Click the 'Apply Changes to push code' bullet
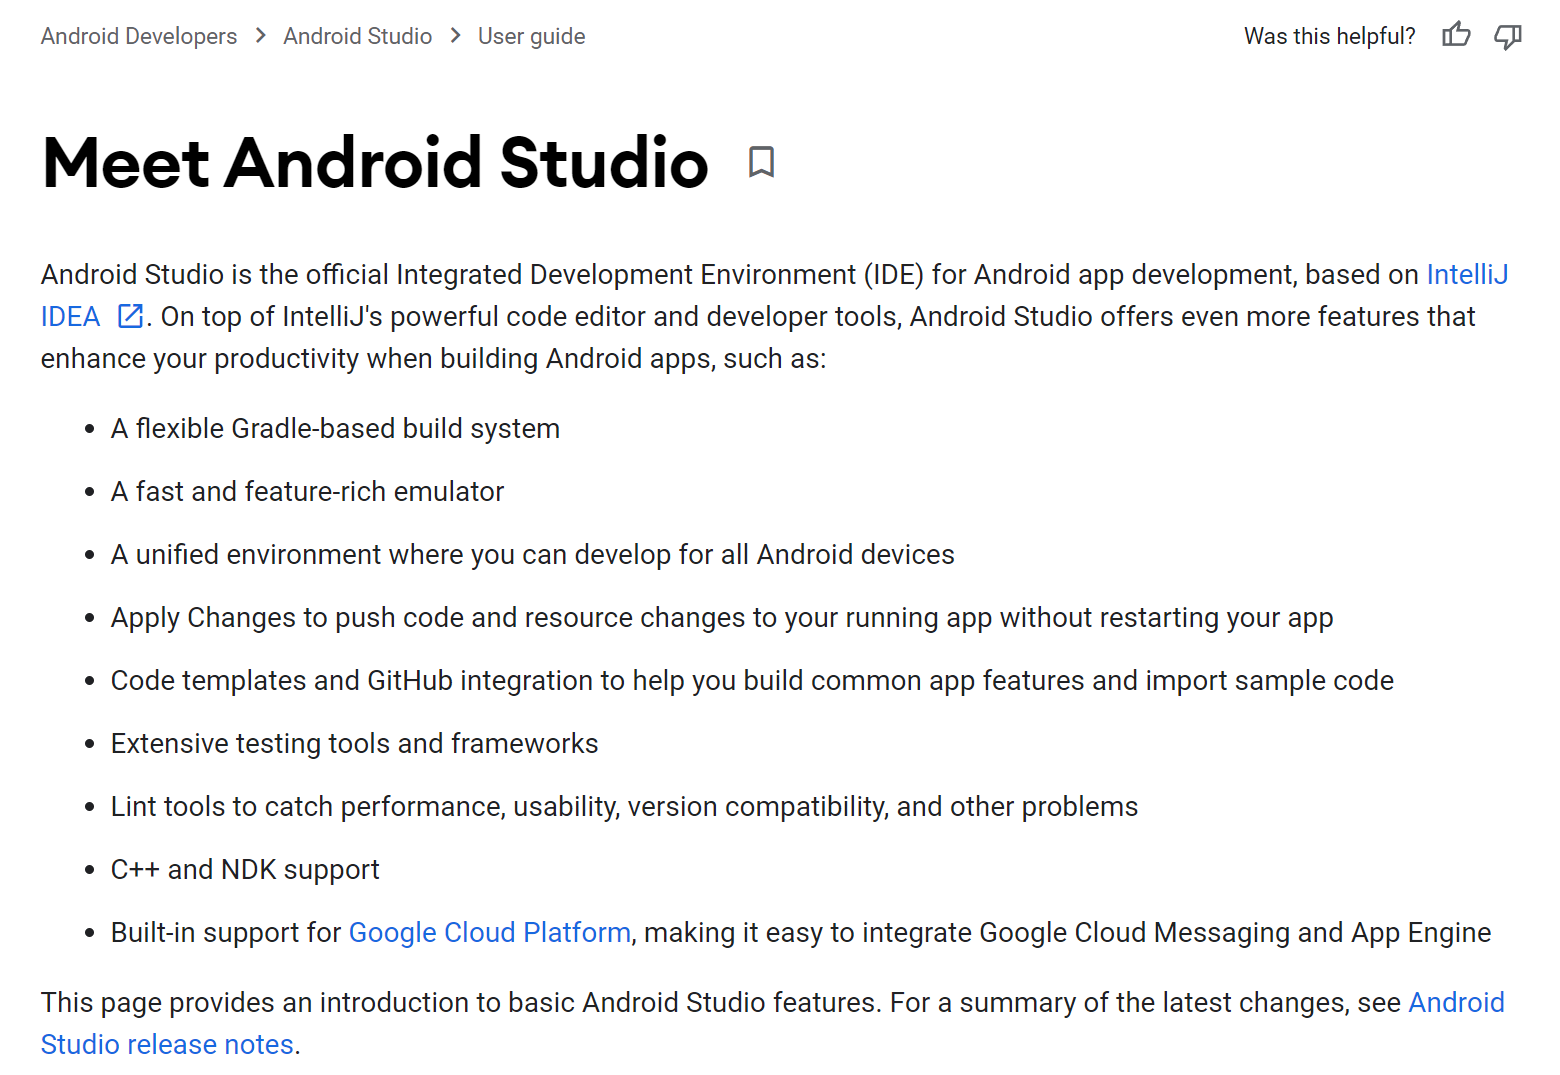Viewport: 1560px width, 1075px height. click(x=722, y=617)
